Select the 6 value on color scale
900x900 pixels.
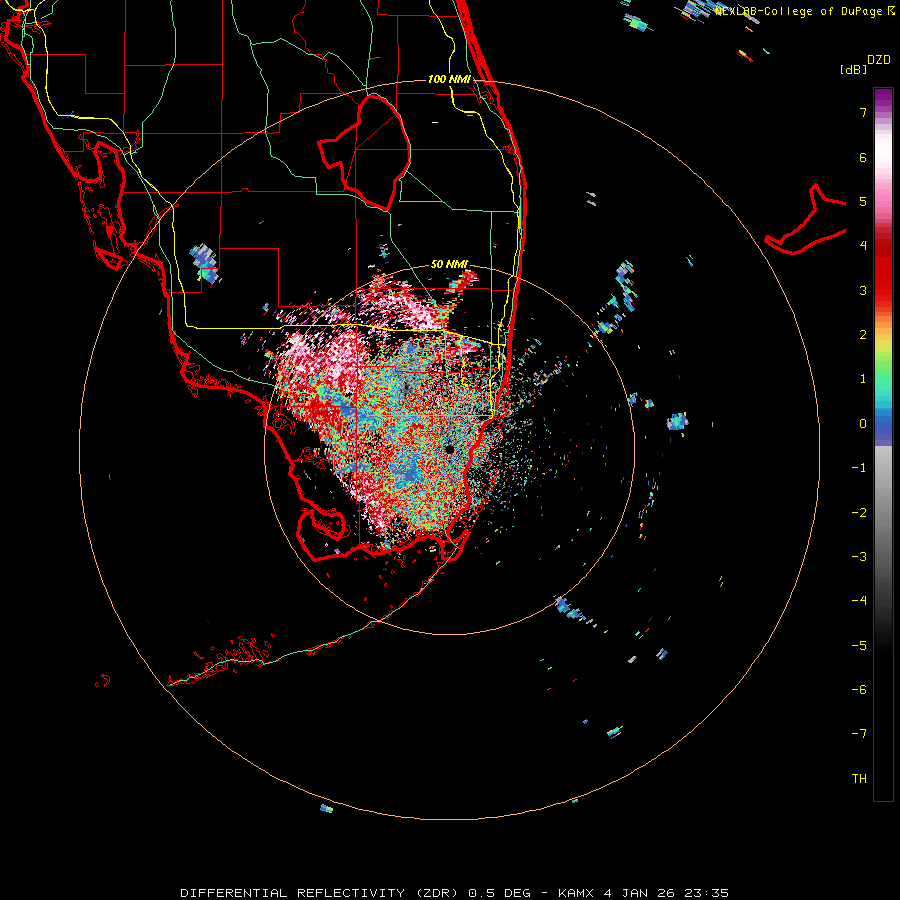coord(863,157)
